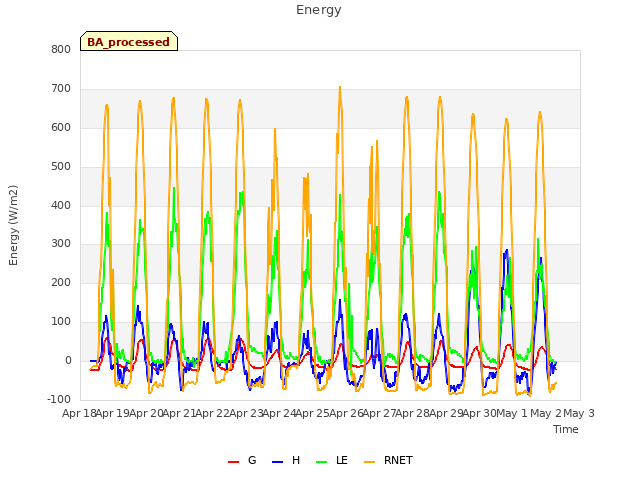Click the green LE legend swatch
The width and height of the screenshot is (640, 480).
[322, 461]
